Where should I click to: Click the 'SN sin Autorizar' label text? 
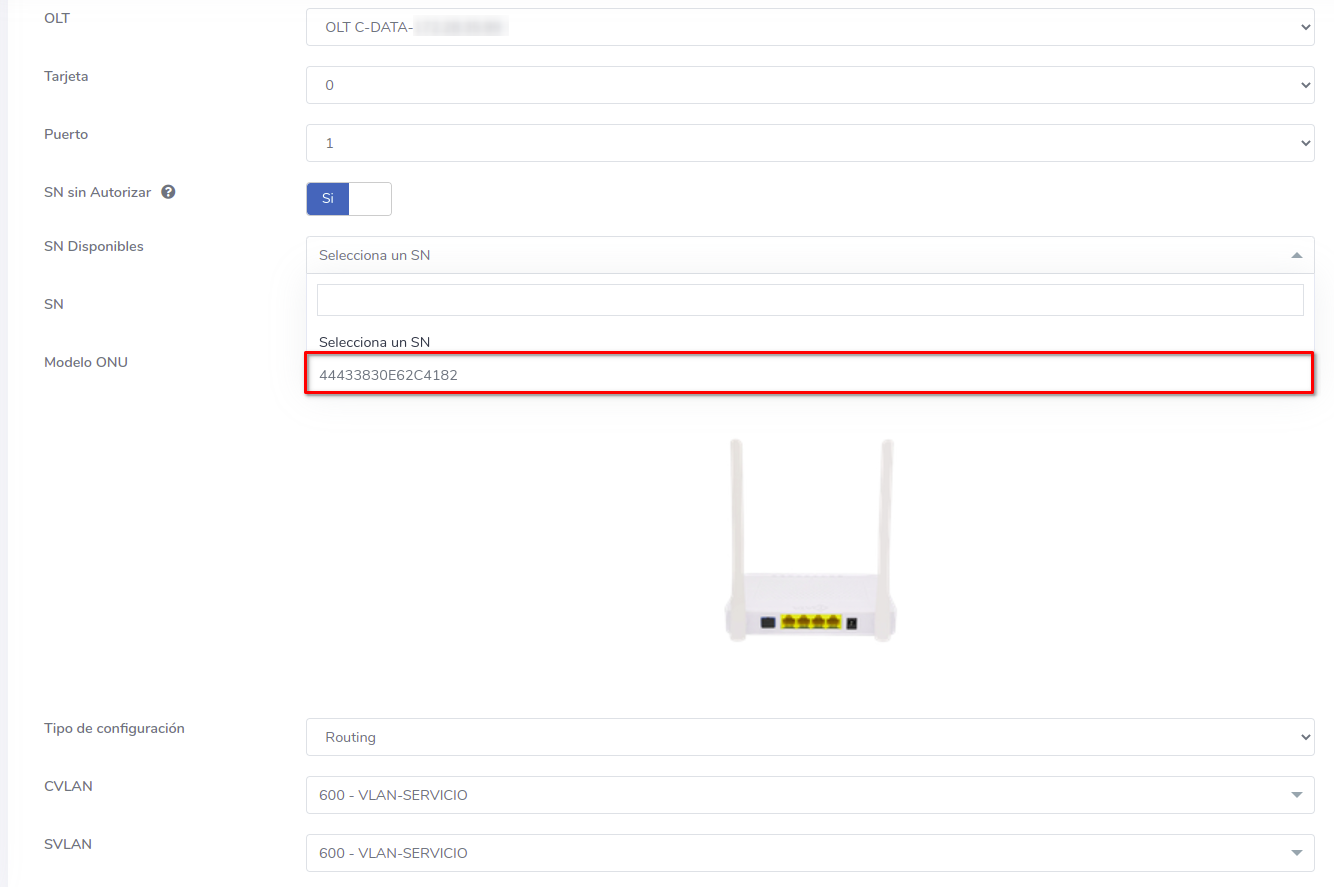[x=97, y=192]
